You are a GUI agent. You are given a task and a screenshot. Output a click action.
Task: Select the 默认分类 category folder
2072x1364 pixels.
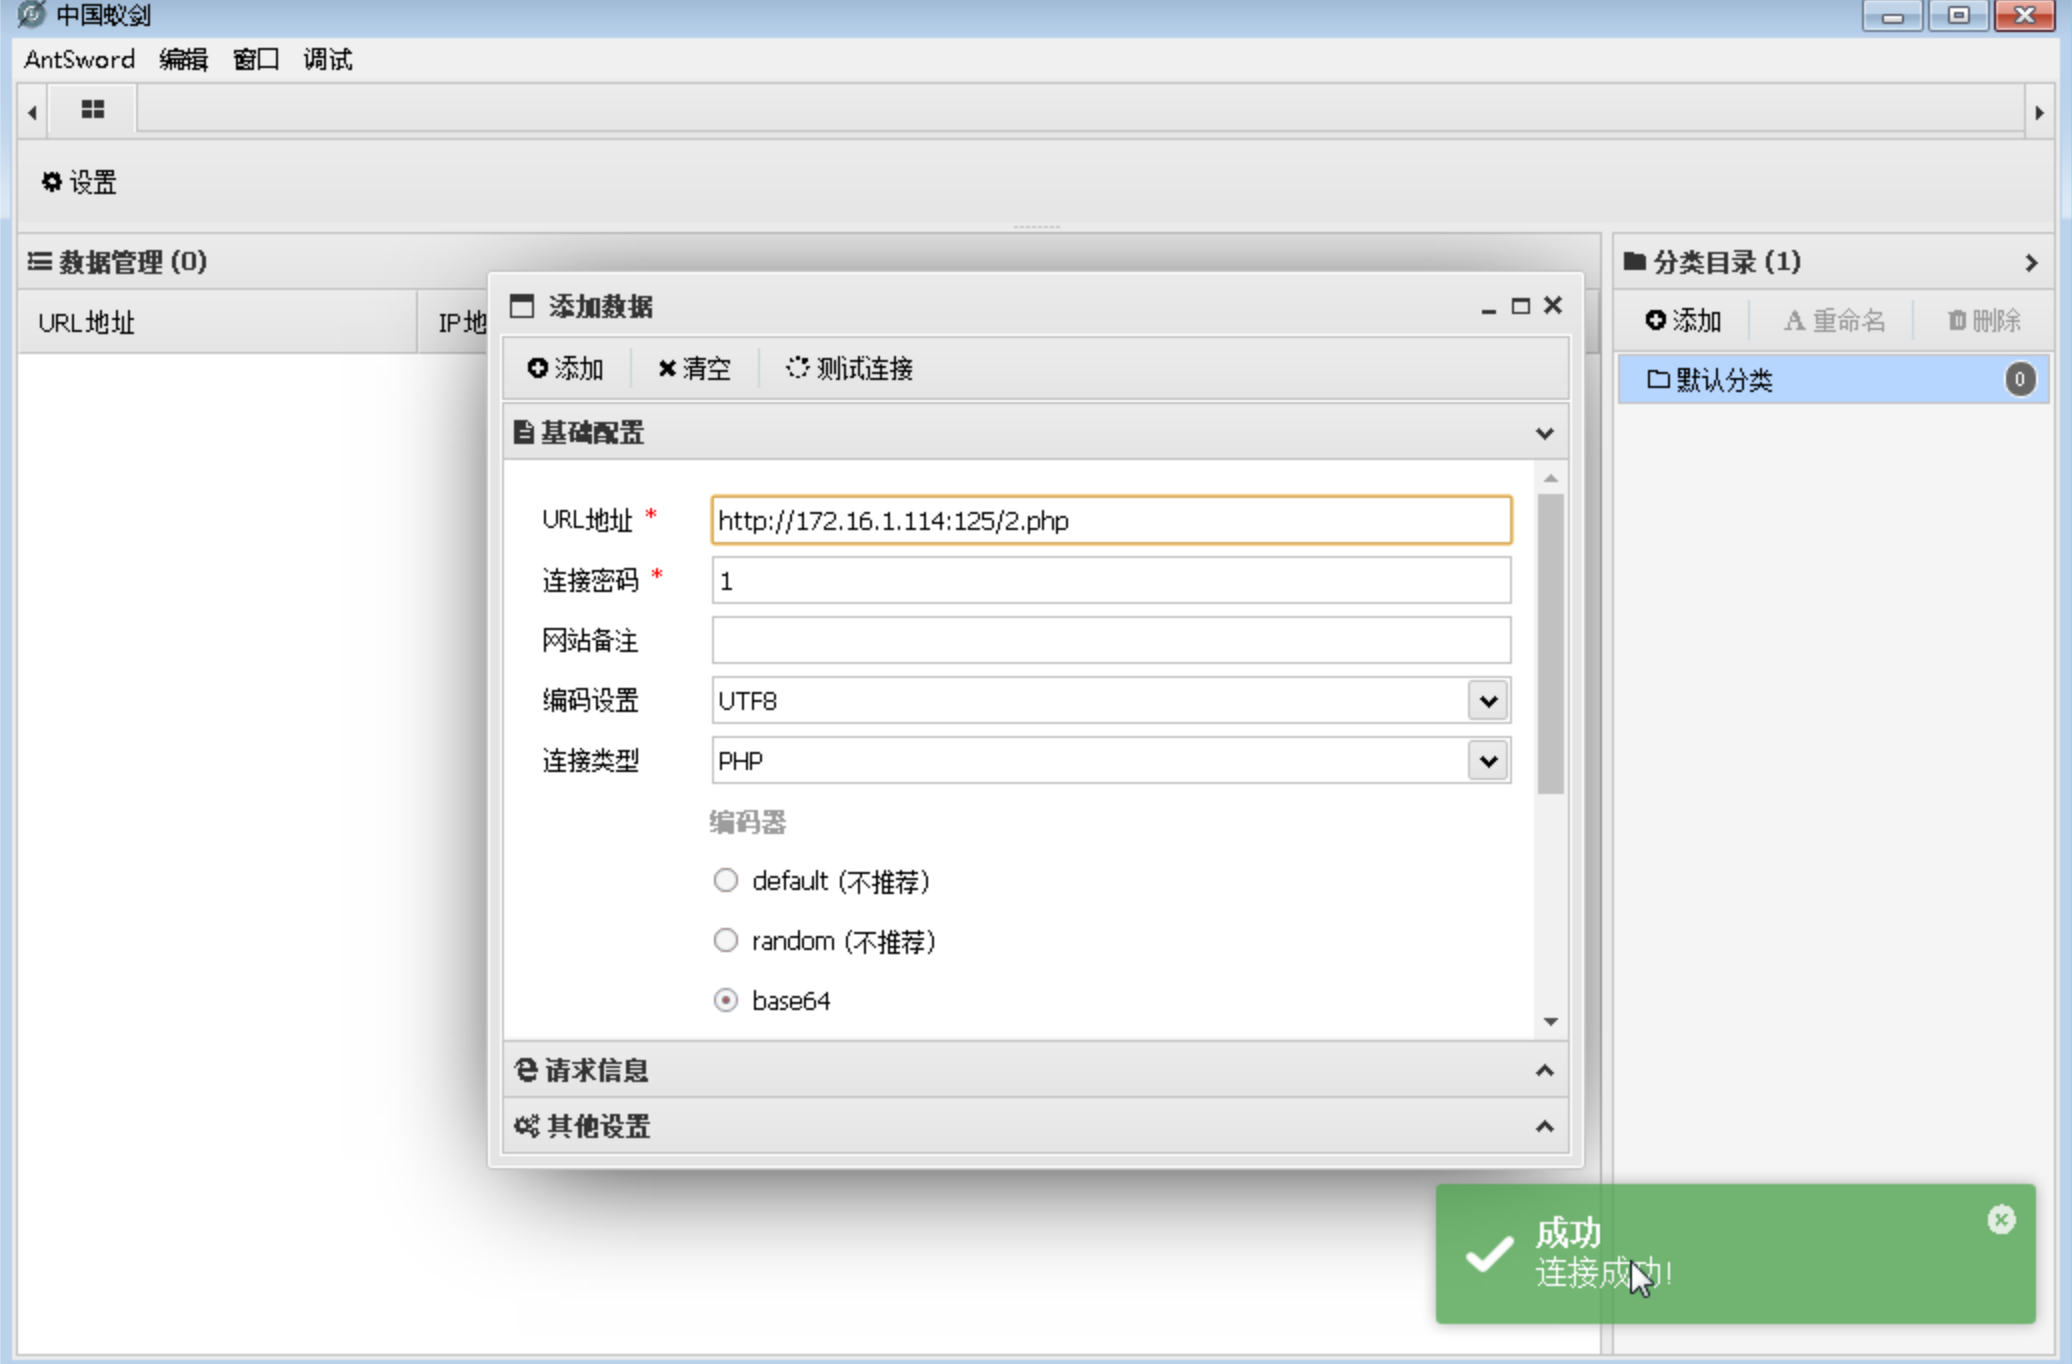[x=1724, y=380]
